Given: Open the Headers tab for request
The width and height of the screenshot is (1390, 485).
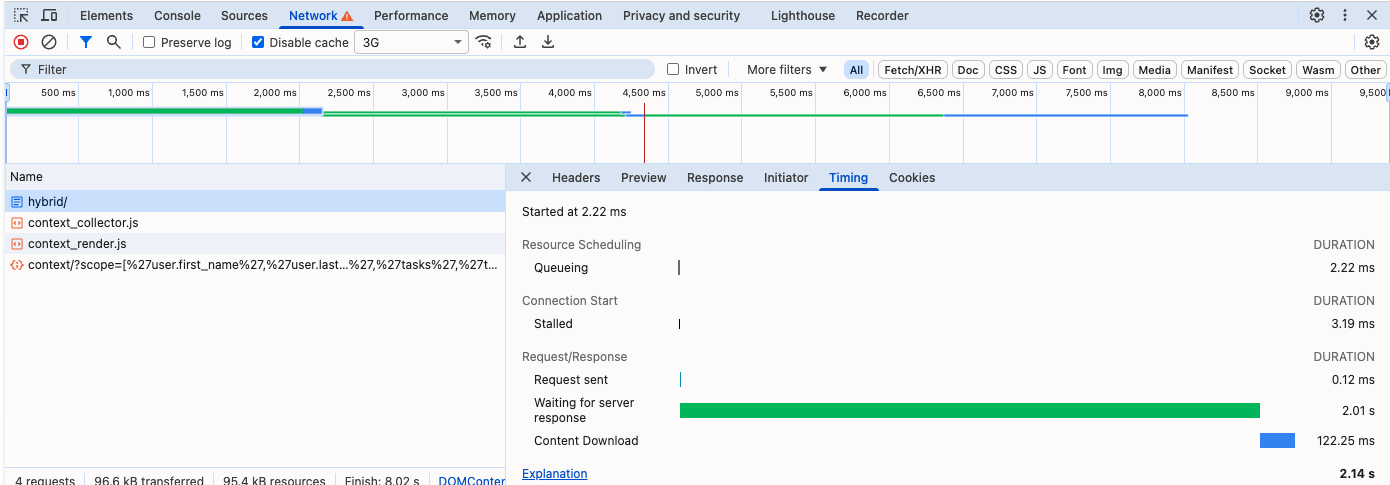Looking at the screenshot, I should pos(576,178).
